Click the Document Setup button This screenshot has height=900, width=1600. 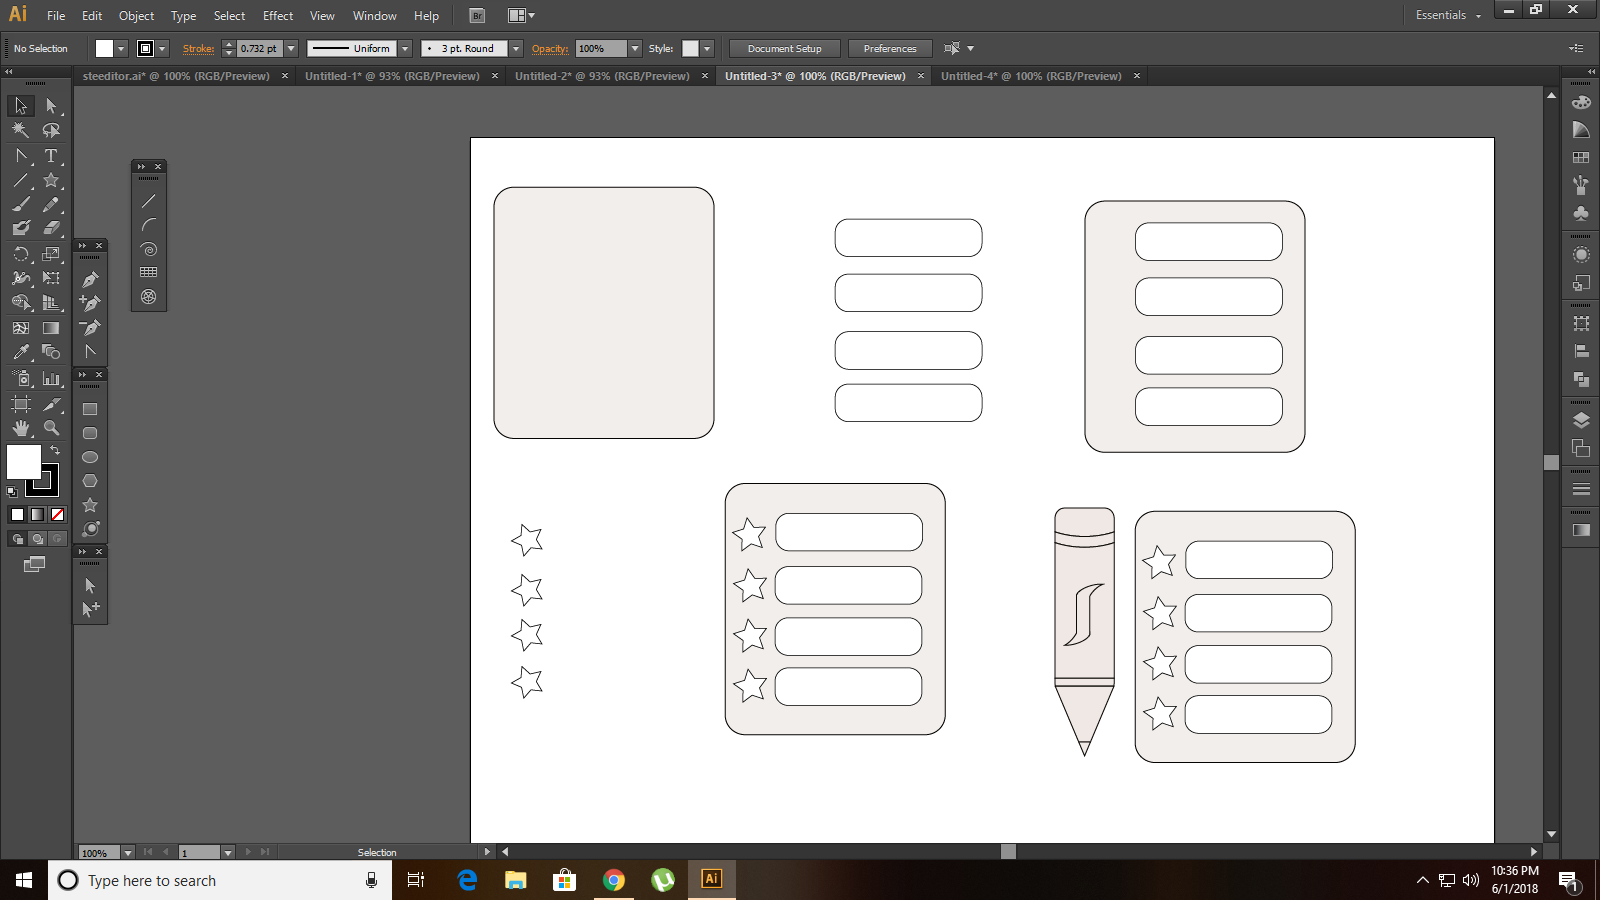pos(784,48)
